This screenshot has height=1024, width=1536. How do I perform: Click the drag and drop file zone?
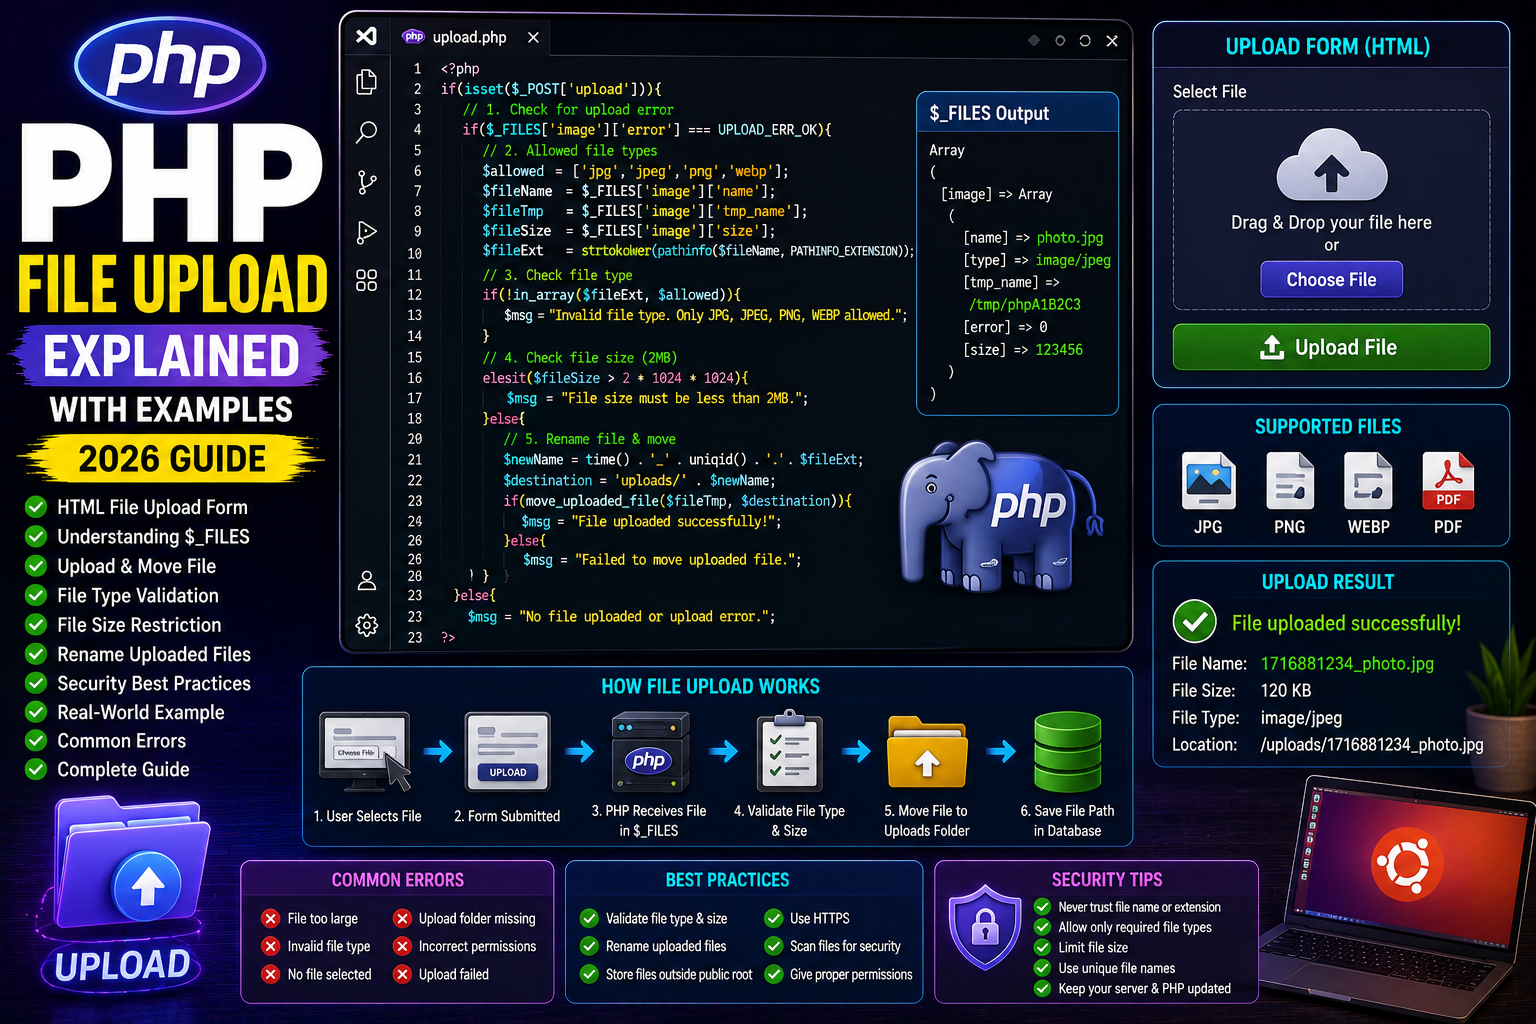[x=1331, y=210]
